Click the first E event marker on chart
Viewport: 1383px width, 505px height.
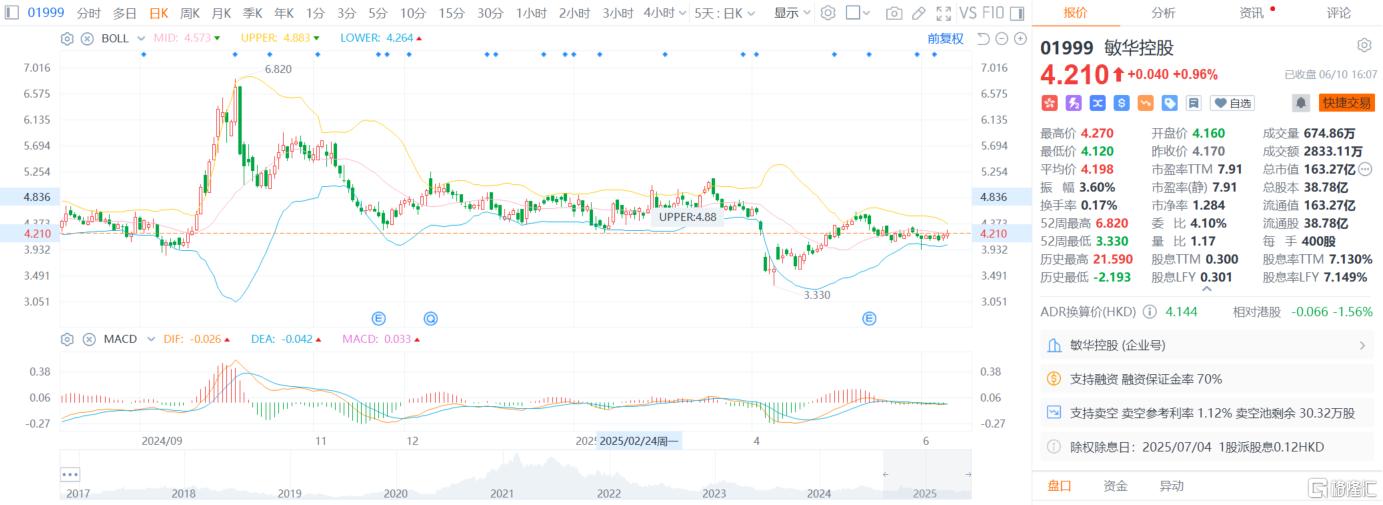pos(379,318)
